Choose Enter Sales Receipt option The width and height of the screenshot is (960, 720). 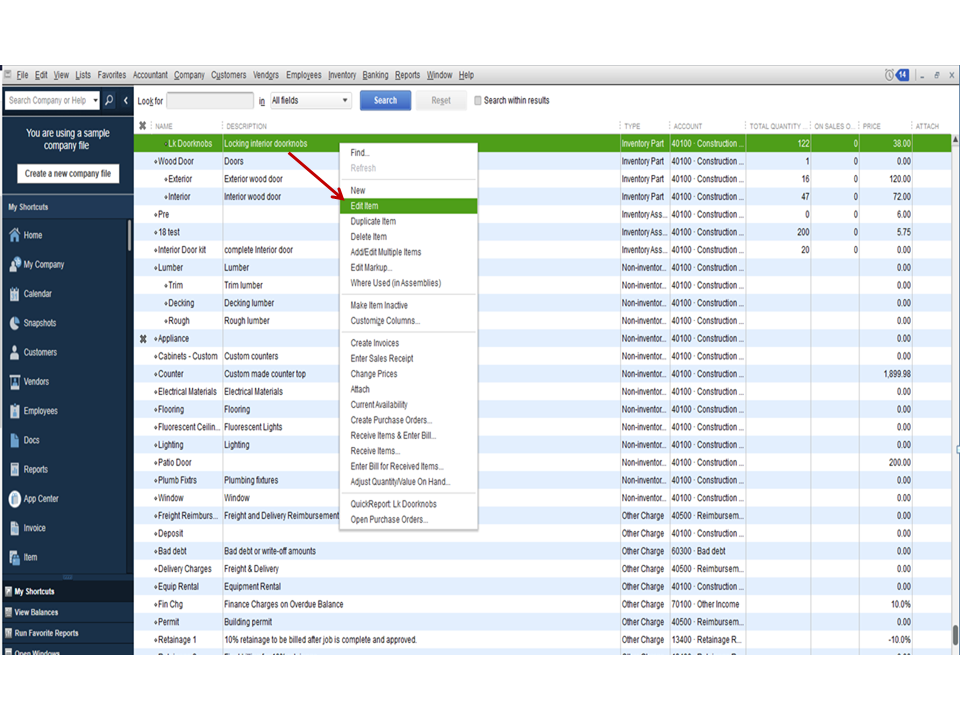(408, 358)
